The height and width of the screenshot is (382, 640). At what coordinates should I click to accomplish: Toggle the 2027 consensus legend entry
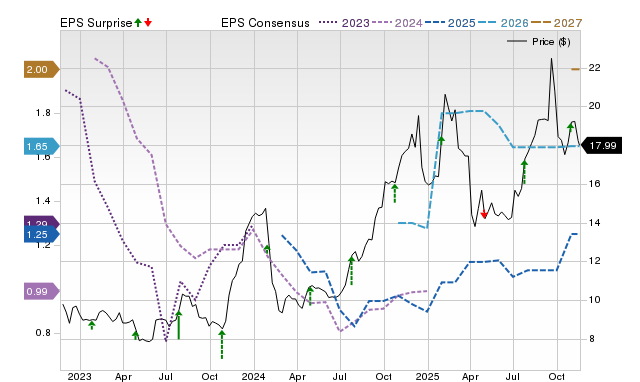click(x=556, y=23)
